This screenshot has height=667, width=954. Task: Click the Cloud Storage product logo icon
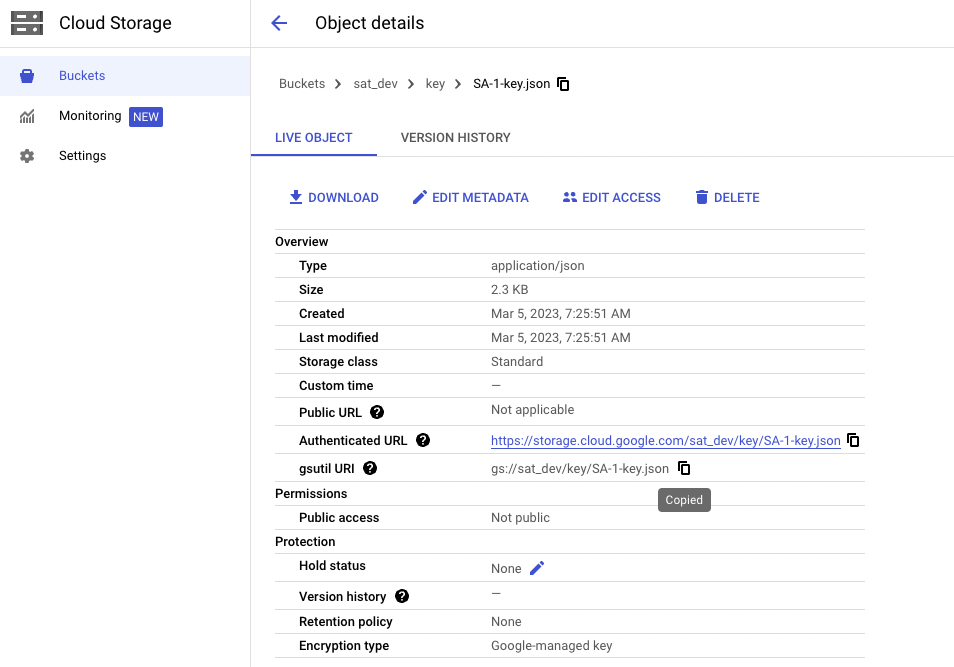pyautogui.click(x=27, y=23)
